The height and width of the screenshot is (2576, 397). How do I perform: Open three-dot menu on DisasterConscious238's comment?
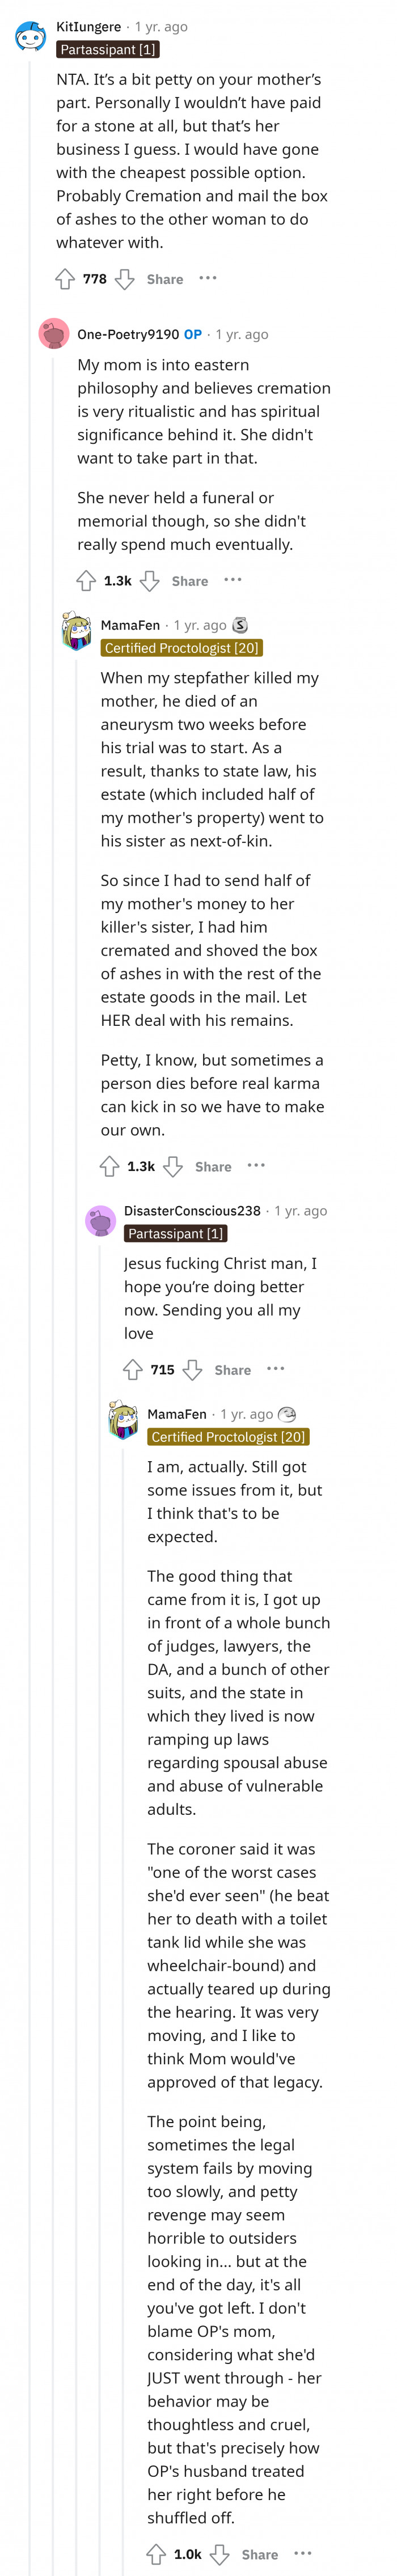(276, 1369)
